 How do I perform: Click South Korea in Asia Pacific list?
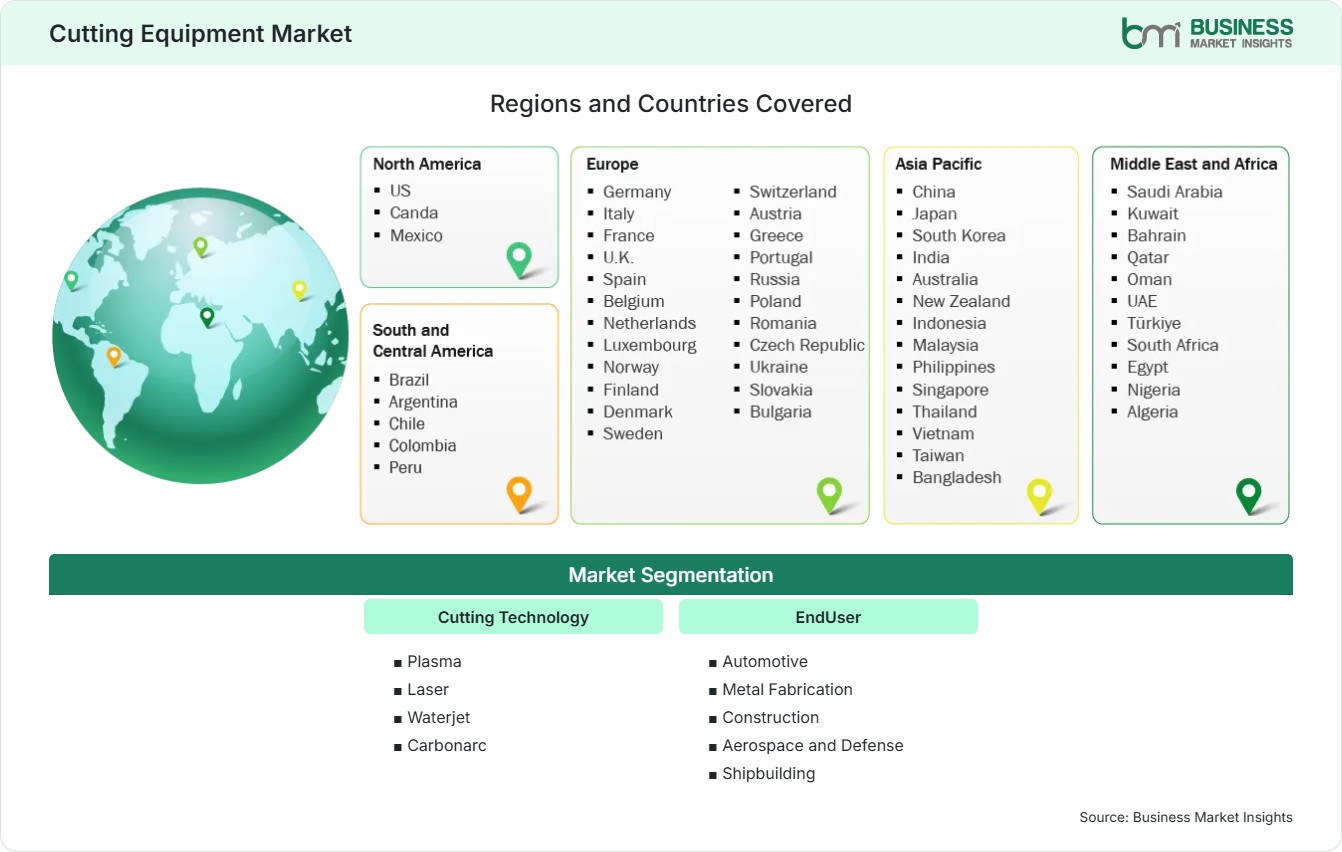tap(959, 236)
